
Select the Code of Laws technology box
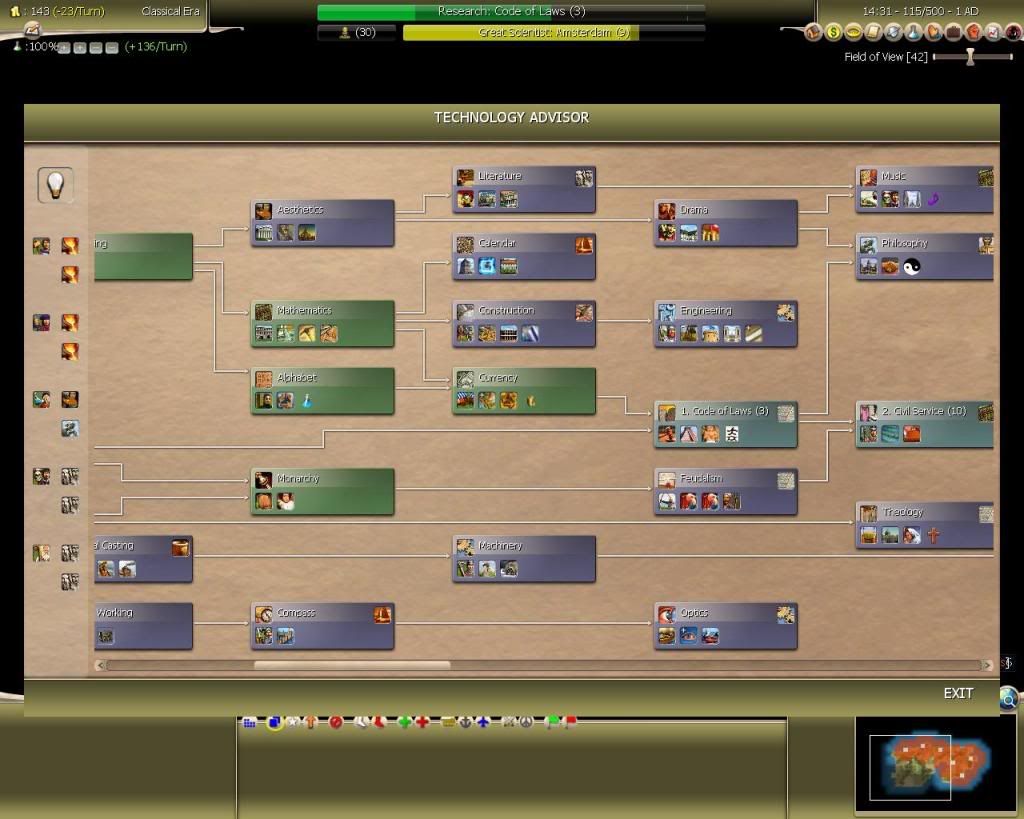[x=726, y=425]
